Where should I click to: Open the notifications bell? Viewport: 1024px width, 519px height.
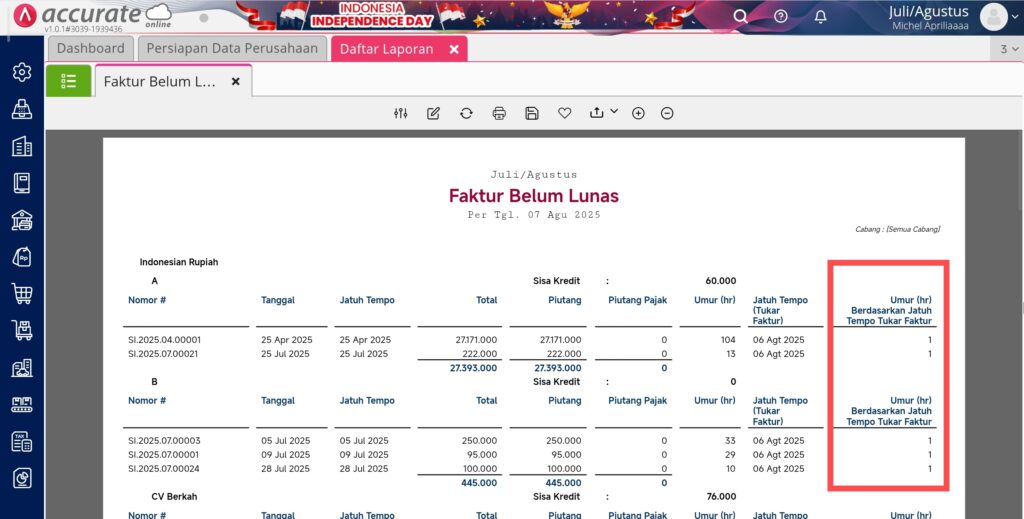(821, 16)
